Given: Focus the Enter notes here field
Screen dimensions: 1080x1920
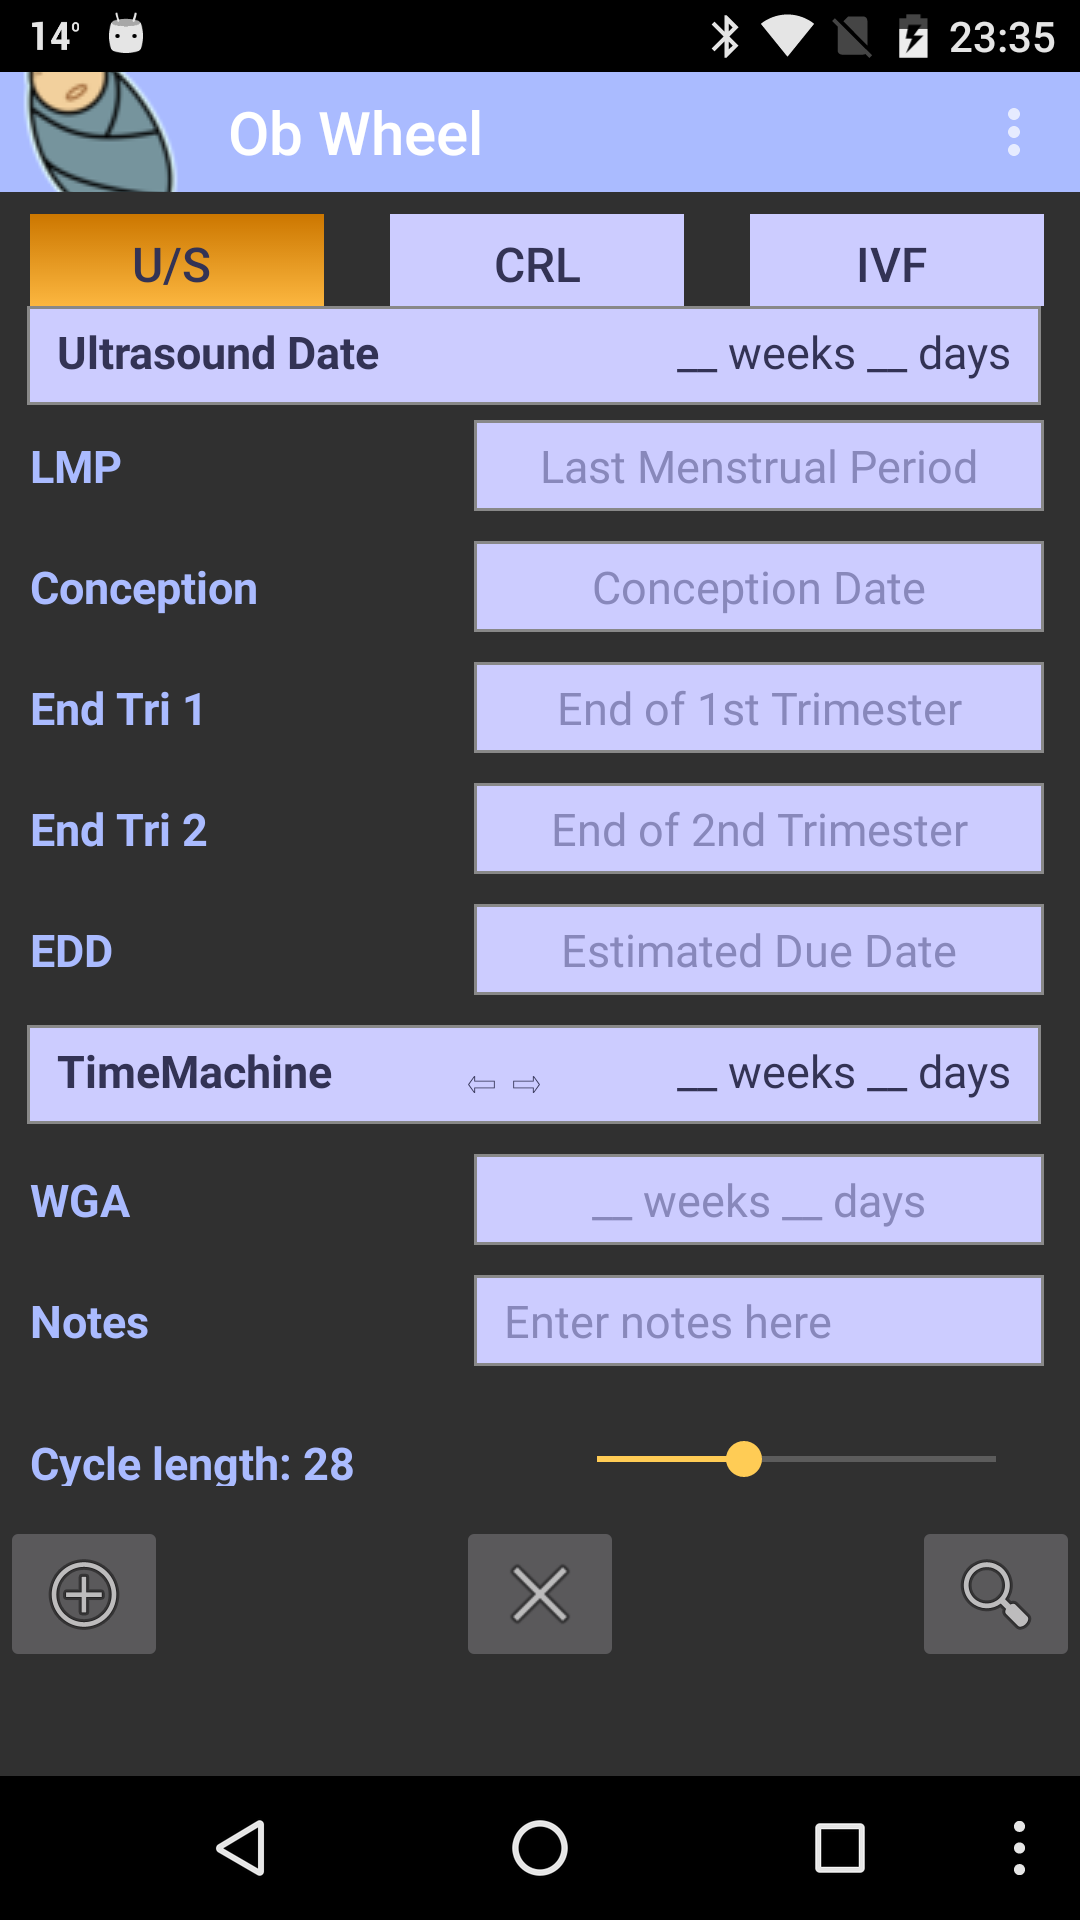Looking at the screenshot, I should [x=758, y=1321].
